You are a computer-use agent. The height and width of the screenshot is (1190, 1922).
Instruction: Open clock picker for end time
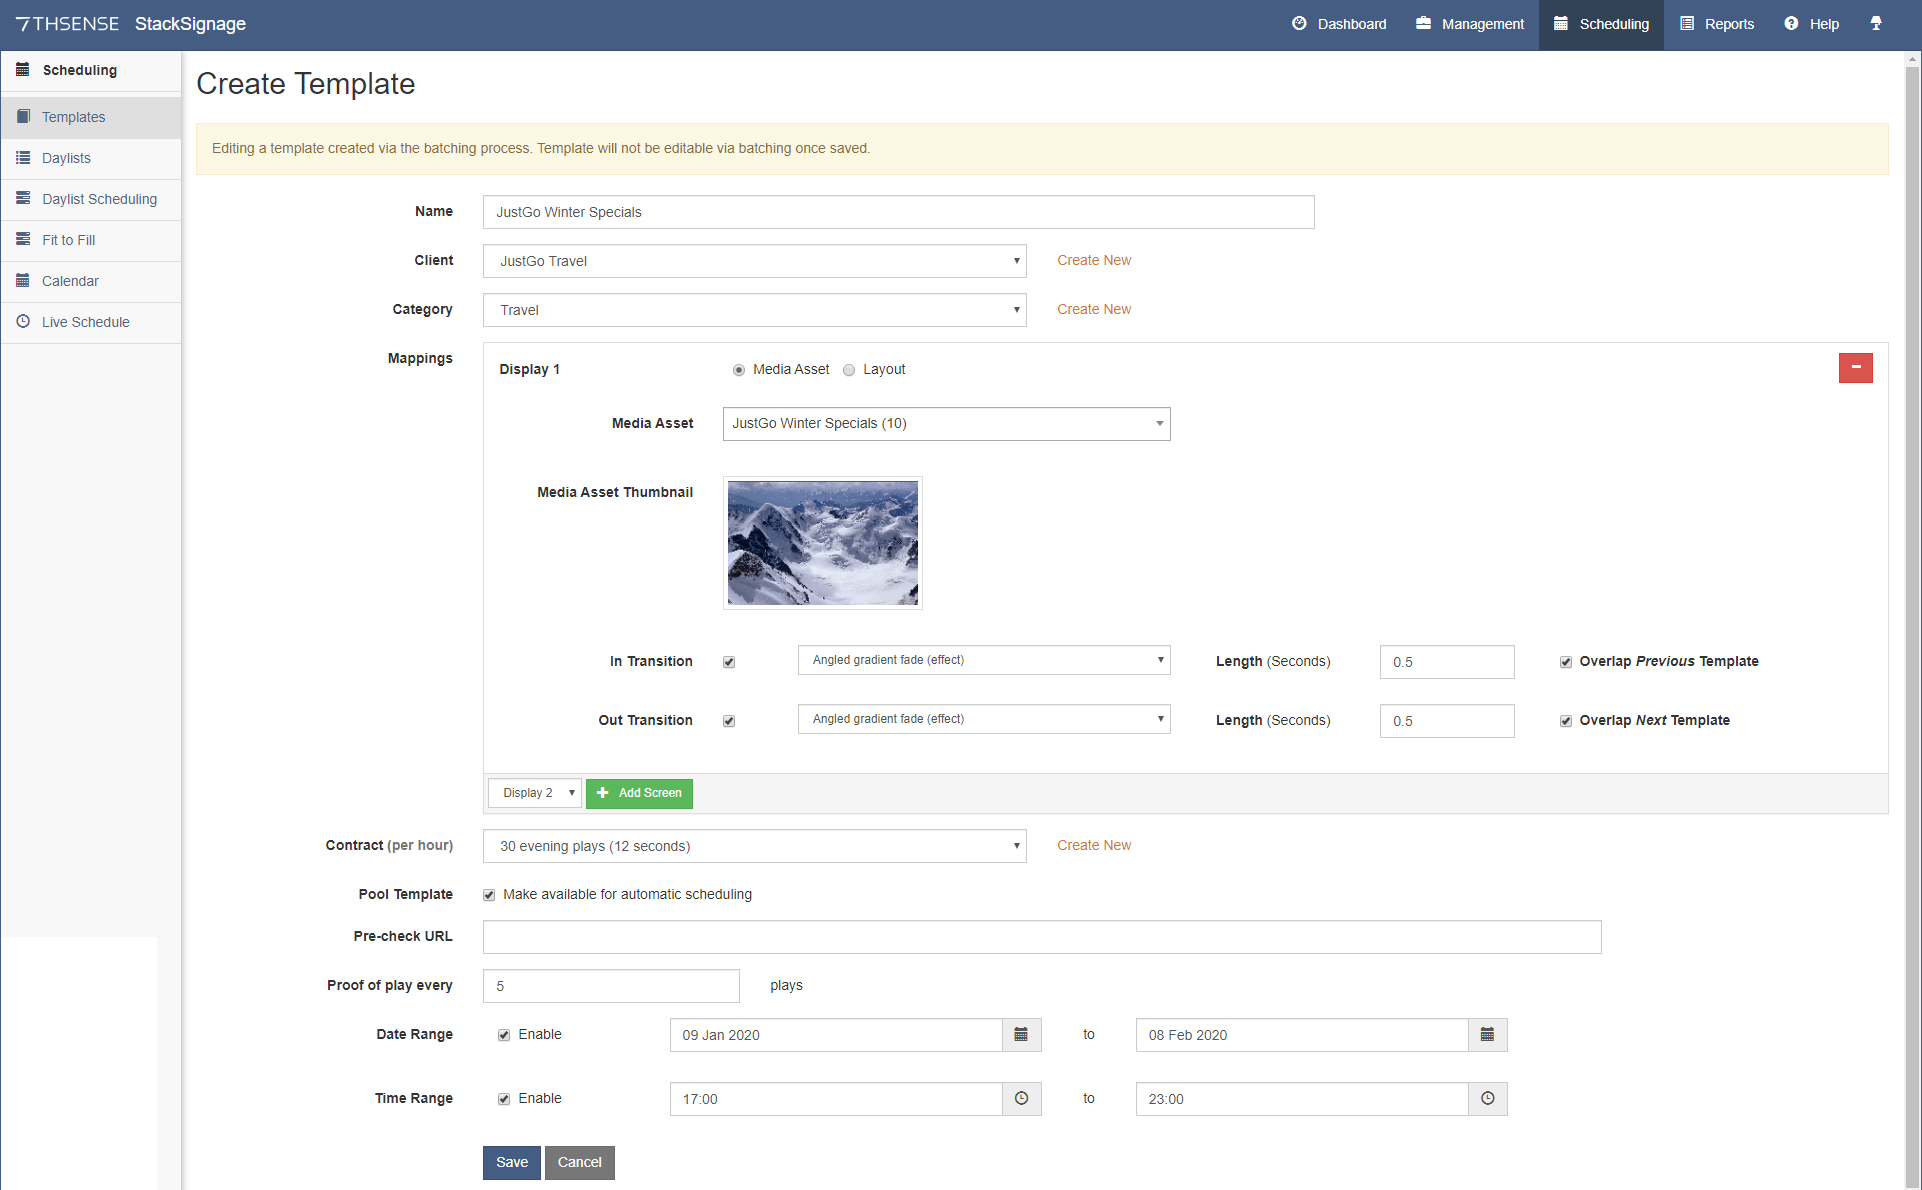[x=1487, y=1099]
